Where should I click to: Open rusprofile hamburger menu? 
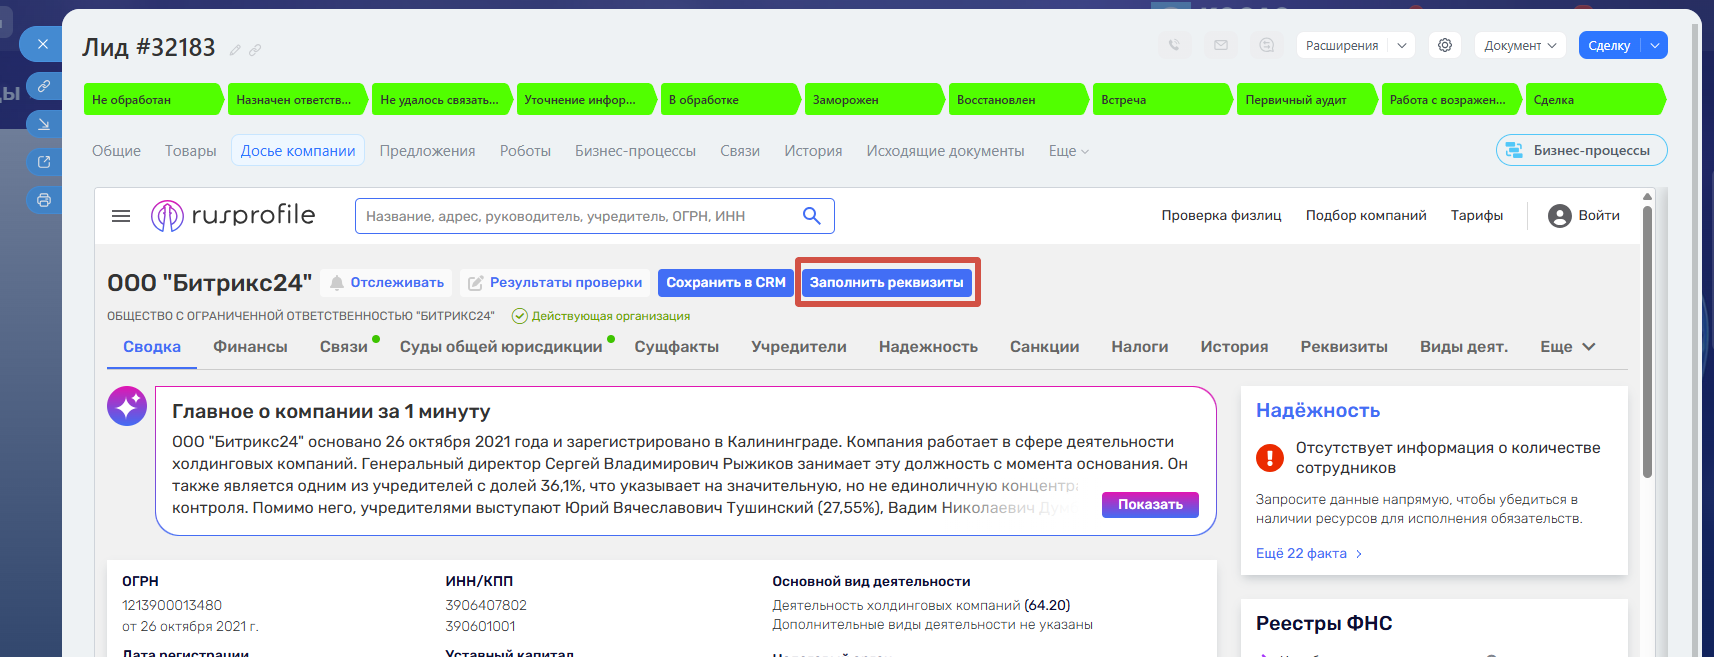coord(121,216)
